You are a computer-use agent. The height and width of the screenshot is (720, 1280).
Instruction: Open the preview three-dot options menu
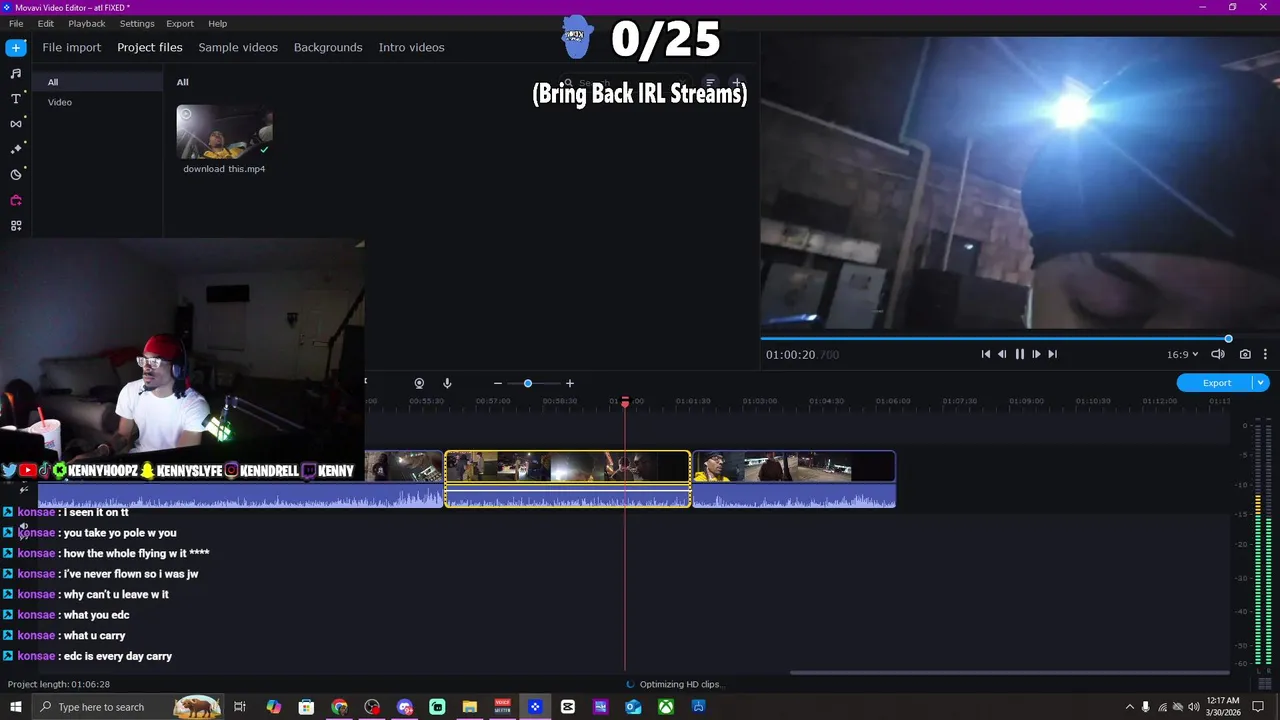pyautogui.click(x=1265, y=354)
